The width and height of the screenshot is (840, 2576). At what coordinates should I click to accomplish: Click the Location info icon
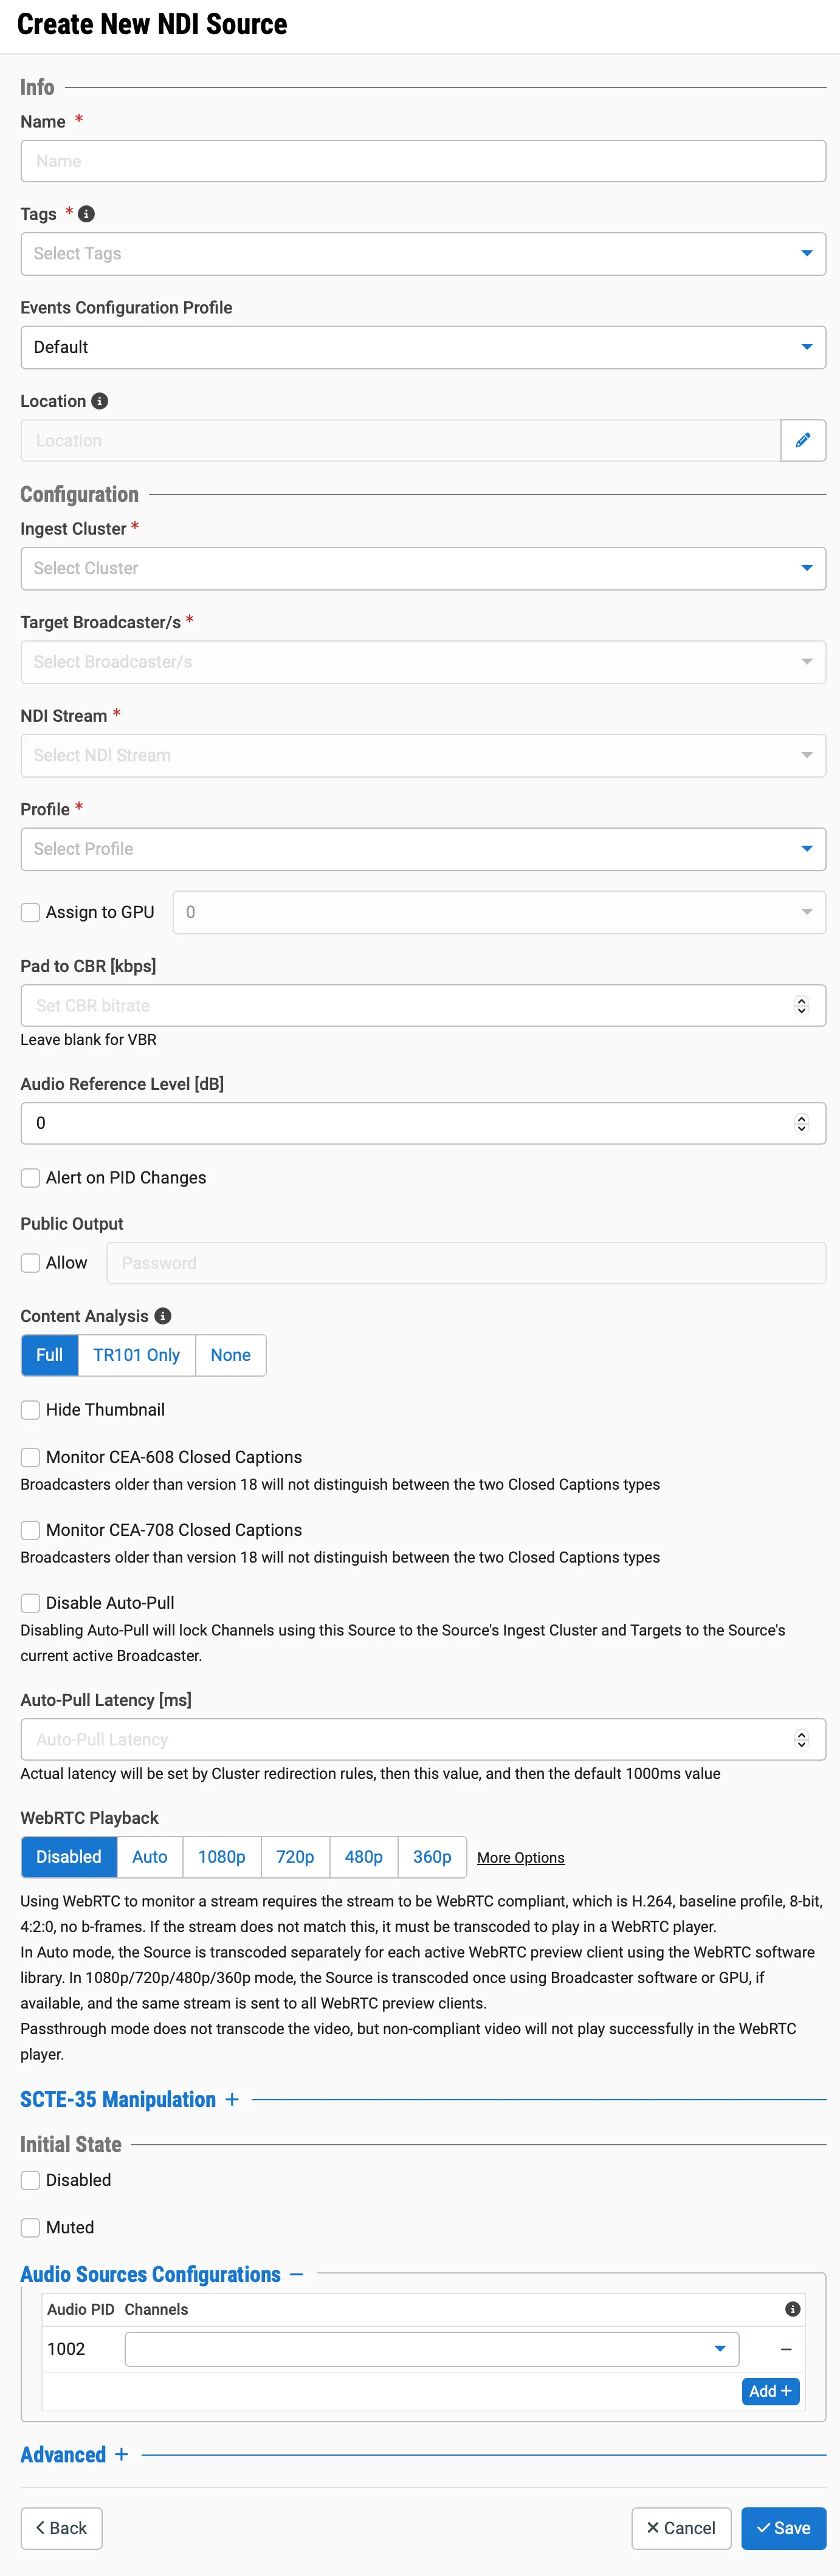click(99, 401)
